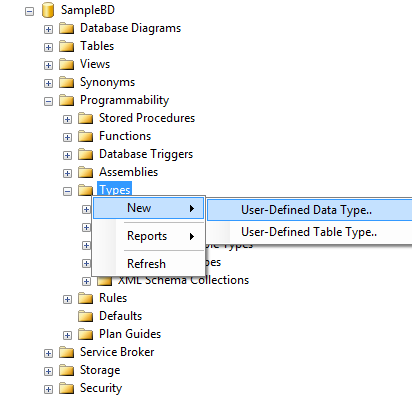Select the Database Diagrams label

(131, 28)
